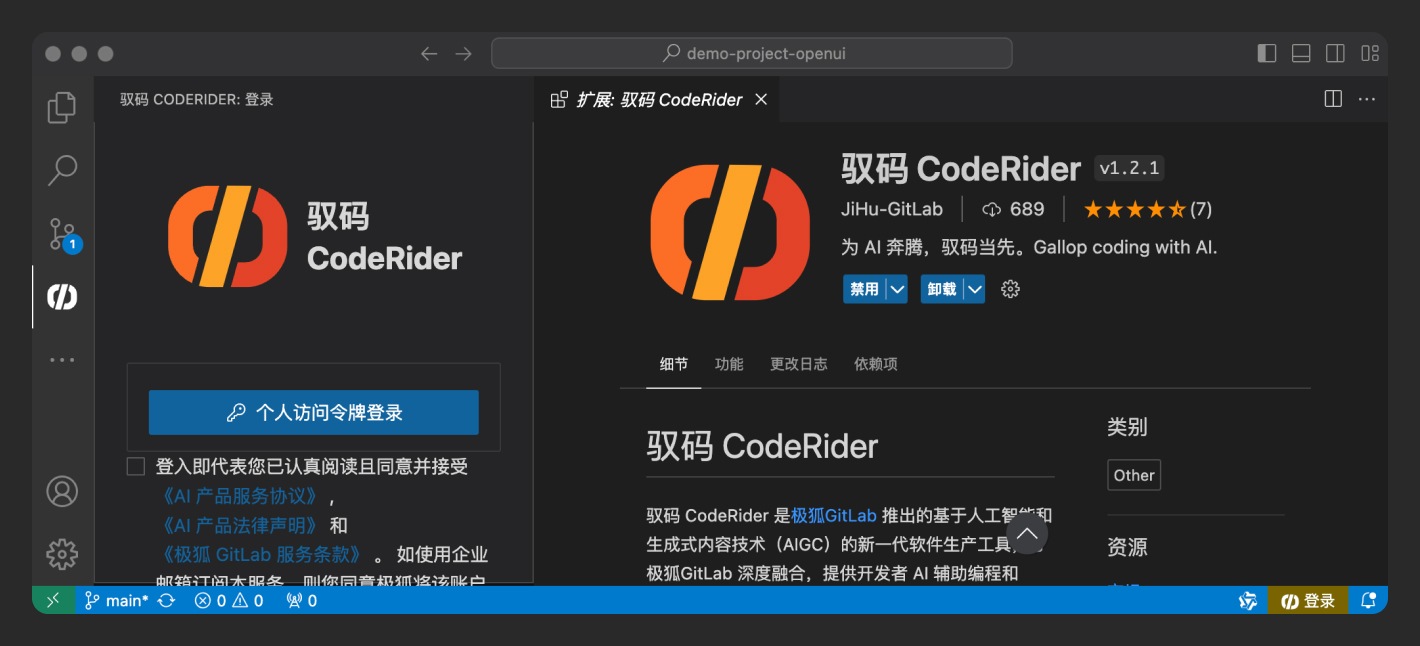Screen dimensions: 1420x646
Task: Open additional views ellipsis in activity bar
Action: (62, 360)
